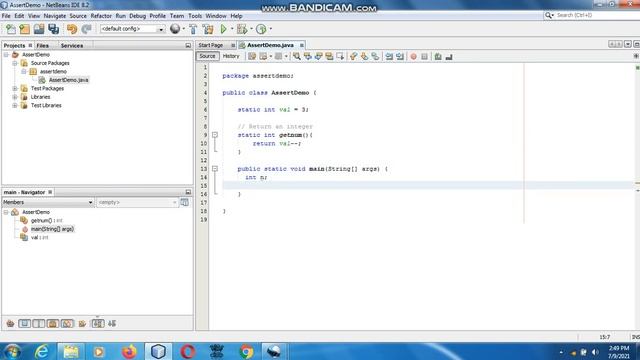
Task: Click the New File toolbar icon
Action: pos(11,29)
